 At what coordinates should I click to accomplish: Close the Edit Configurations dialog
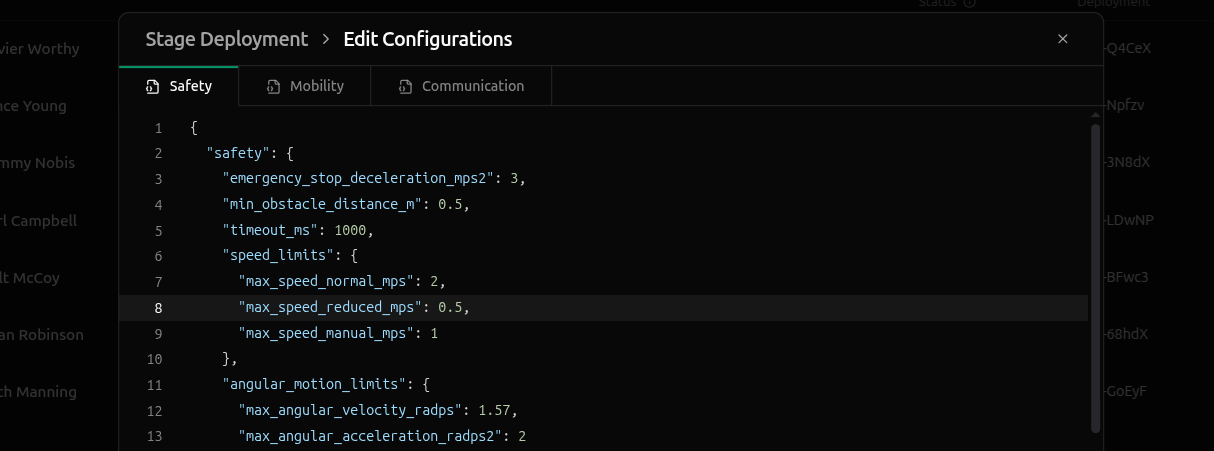pos(1062,39)
